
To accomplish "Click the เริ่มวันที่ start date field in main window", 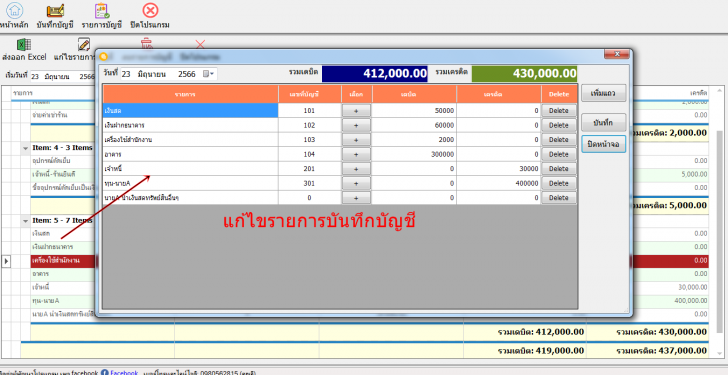I will 63,76.
